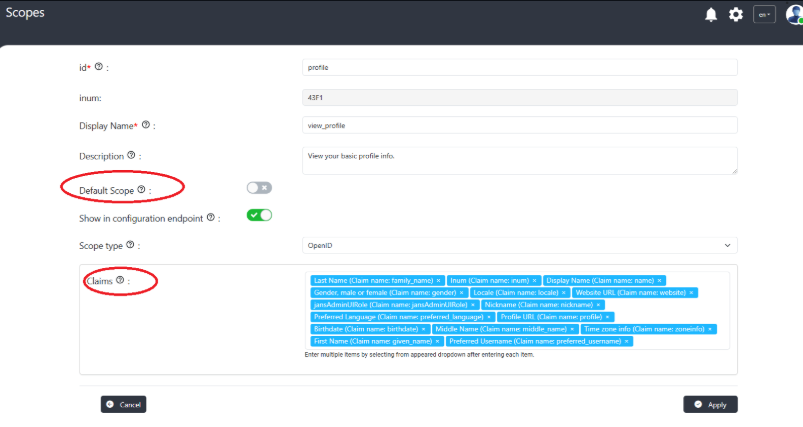Open the notifications bell icon
803x427 pixels.
pyautogui.click(x=711, y=14)
